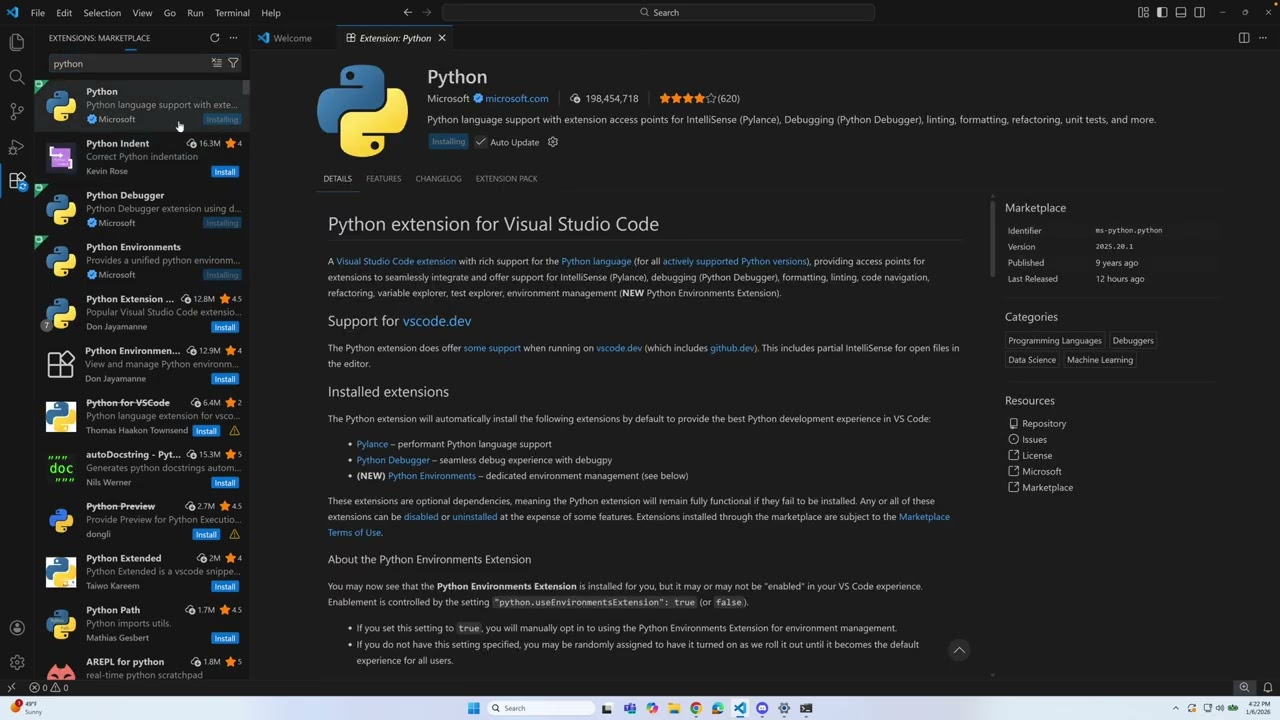The height and width of the screenshot is (720, 1280).
Task: Open the File menu
Action: coord(37,13)
